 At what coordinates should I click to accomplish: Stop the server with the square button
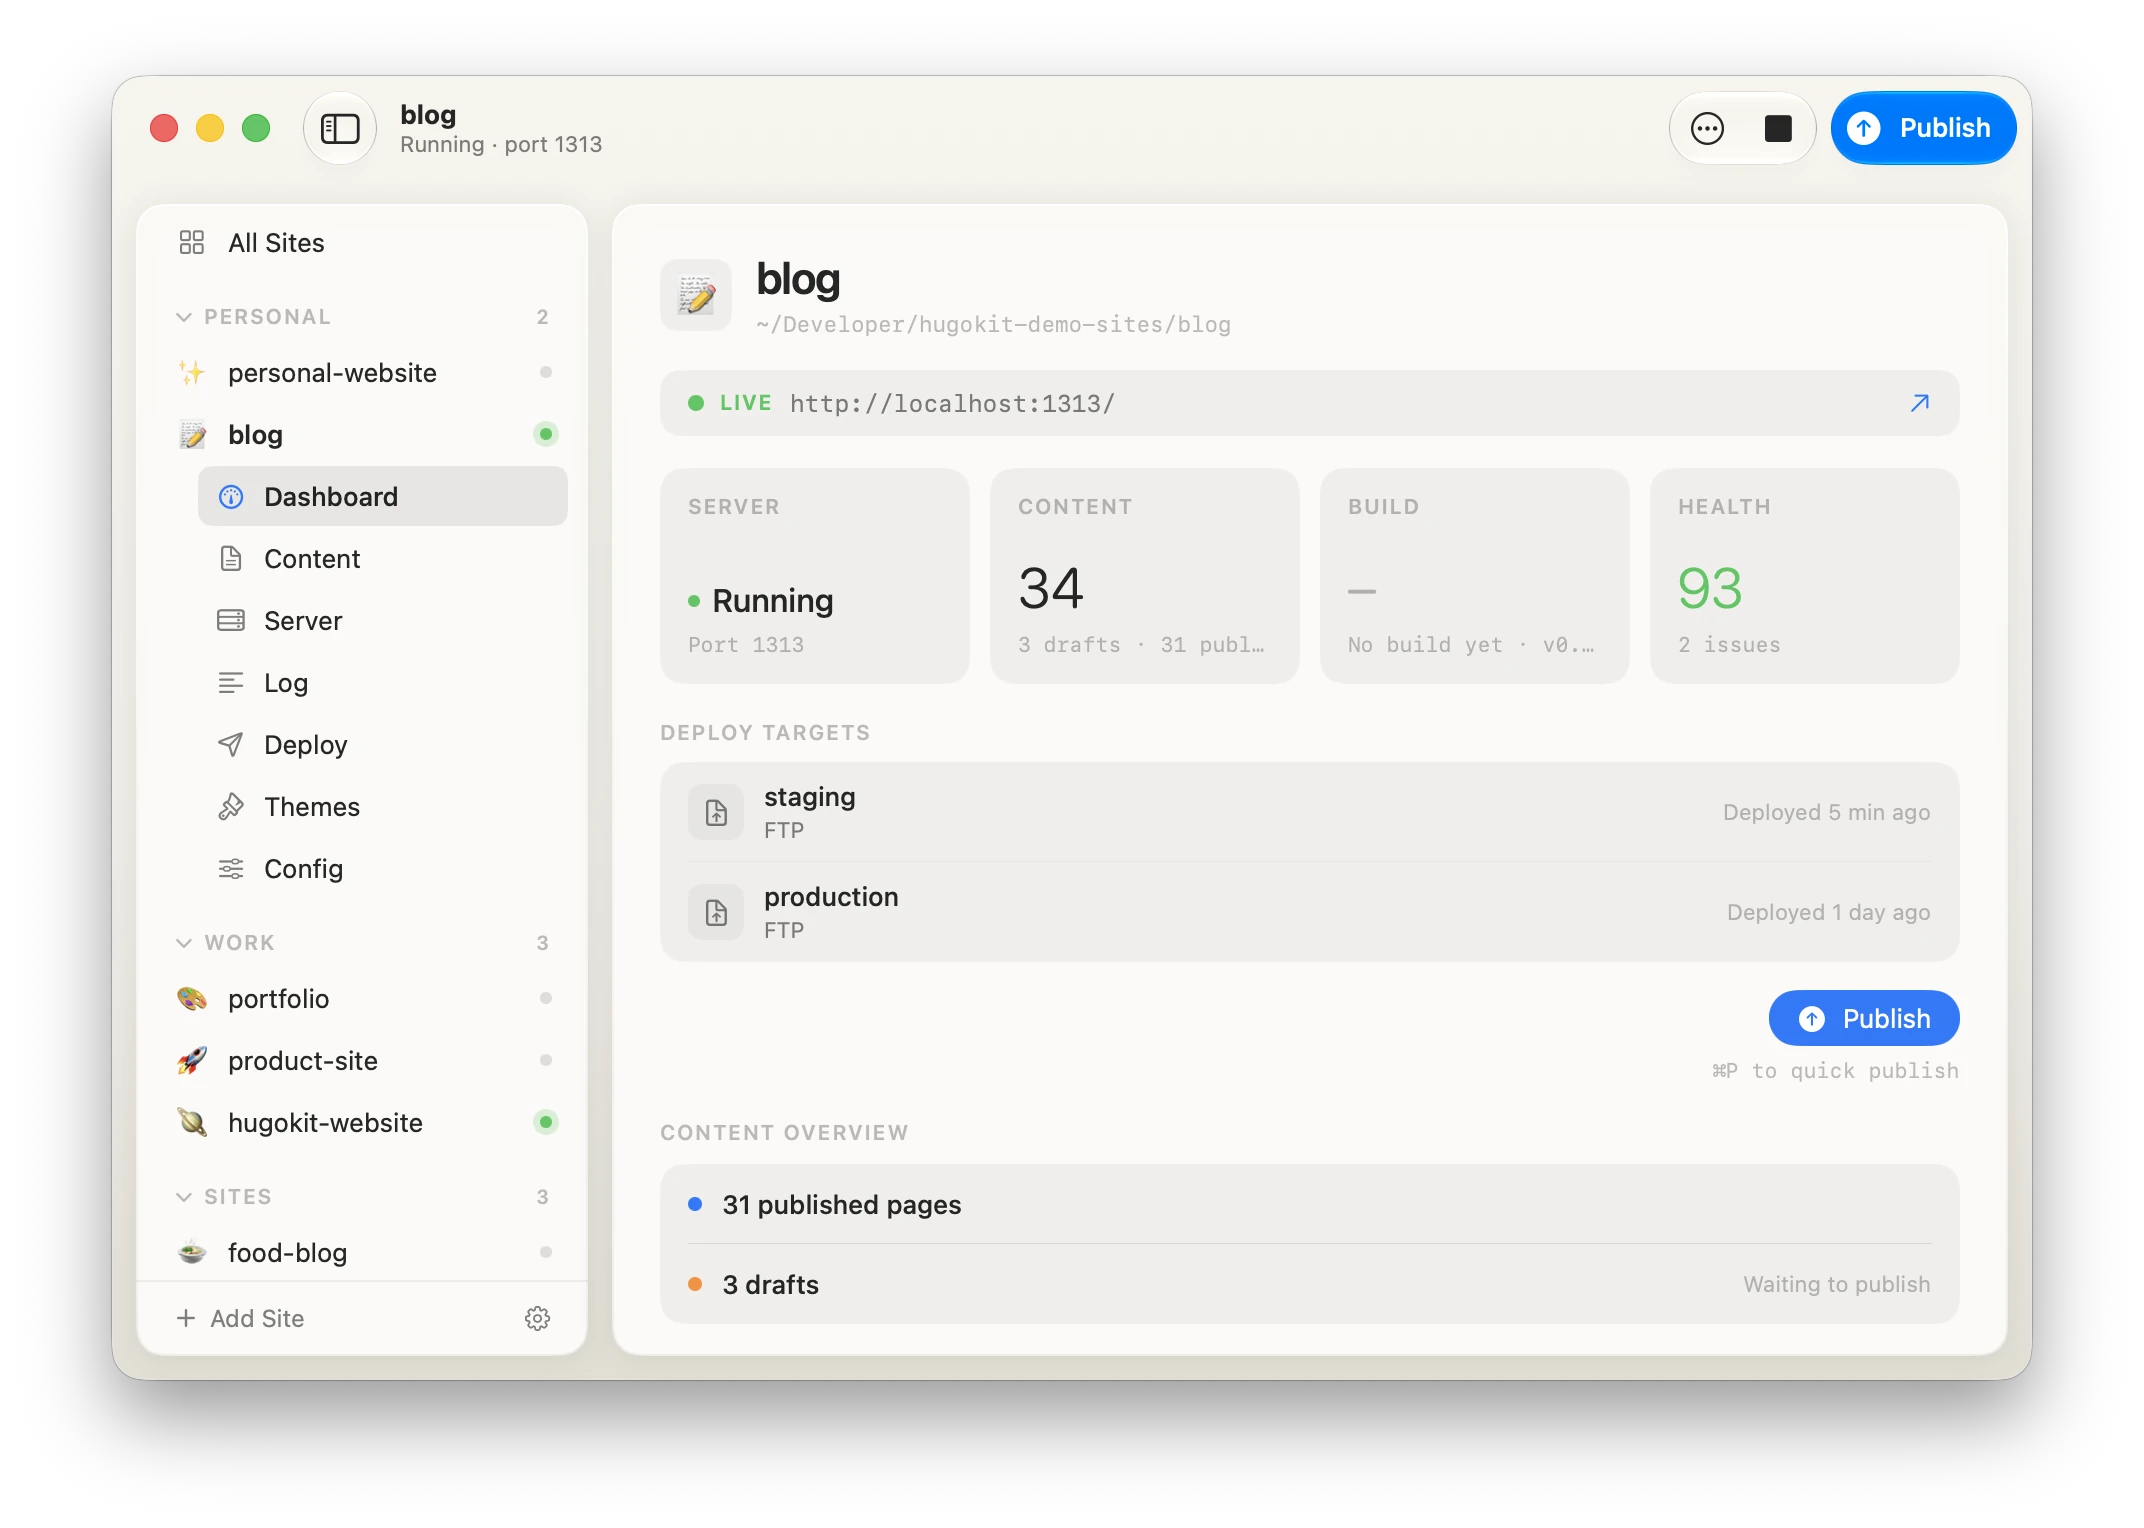click(x=1778, y=128)
